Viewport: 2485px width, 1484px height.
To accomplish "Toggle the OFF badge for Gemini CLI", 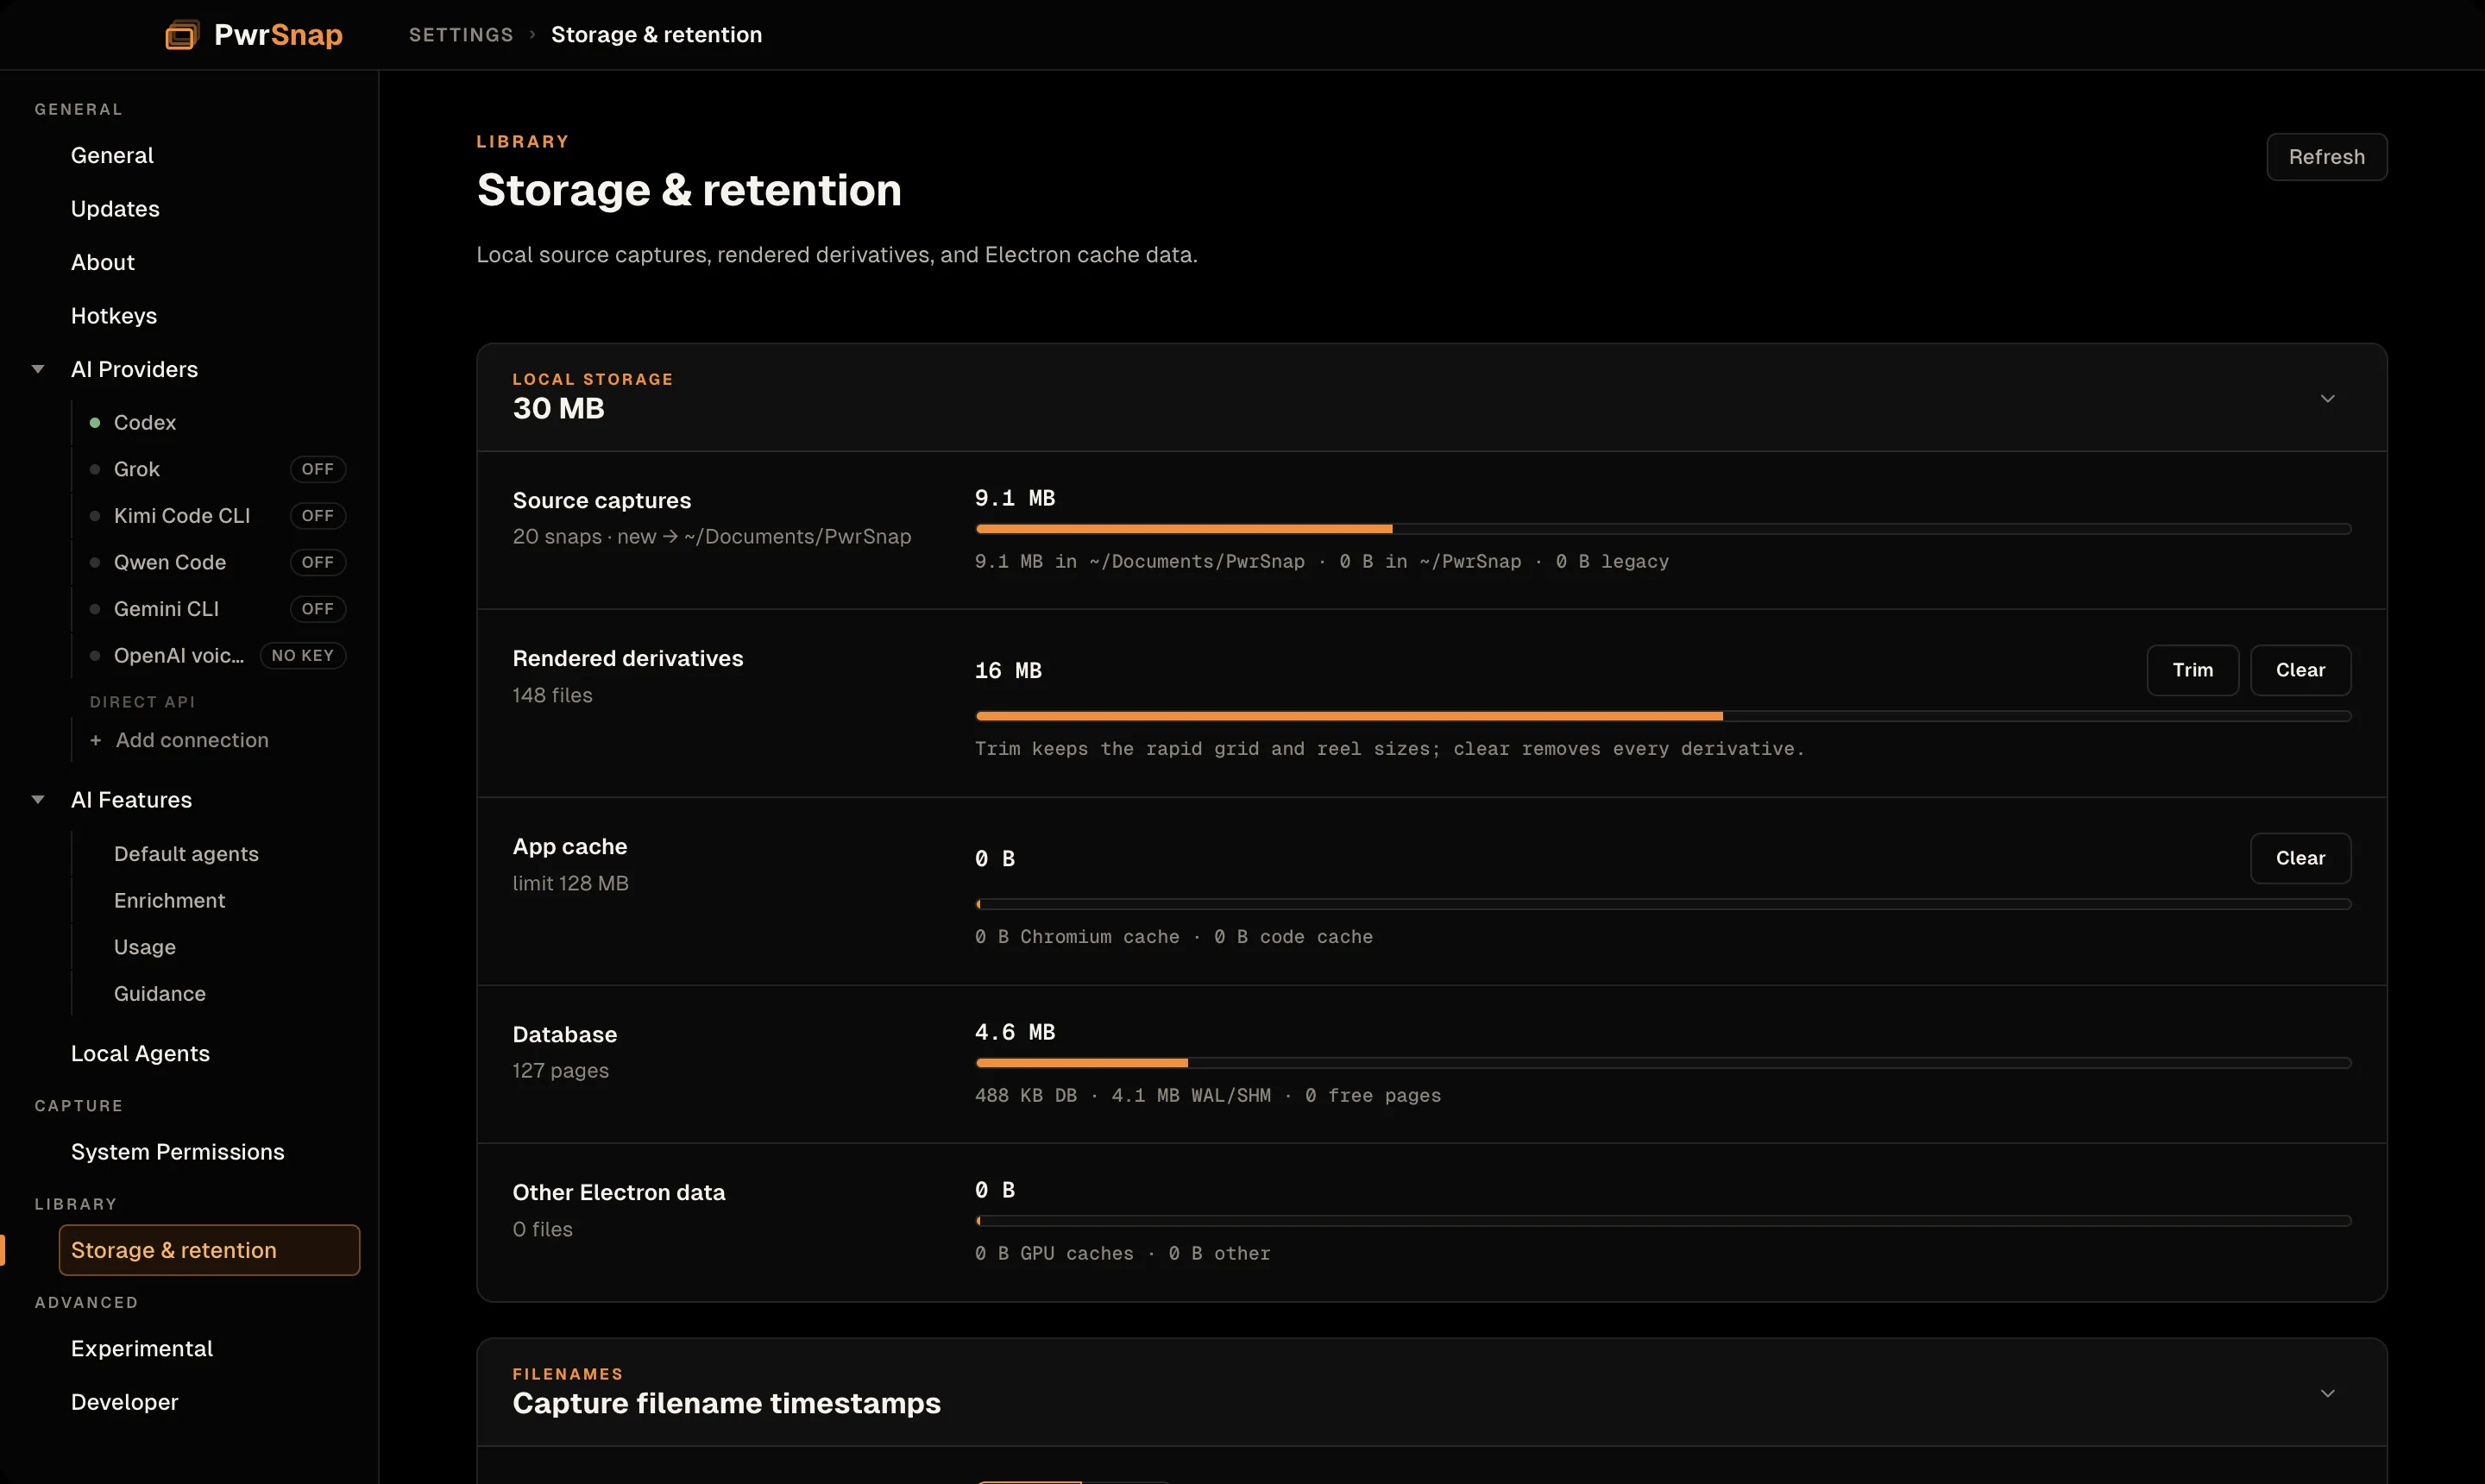I will (318, 609).
